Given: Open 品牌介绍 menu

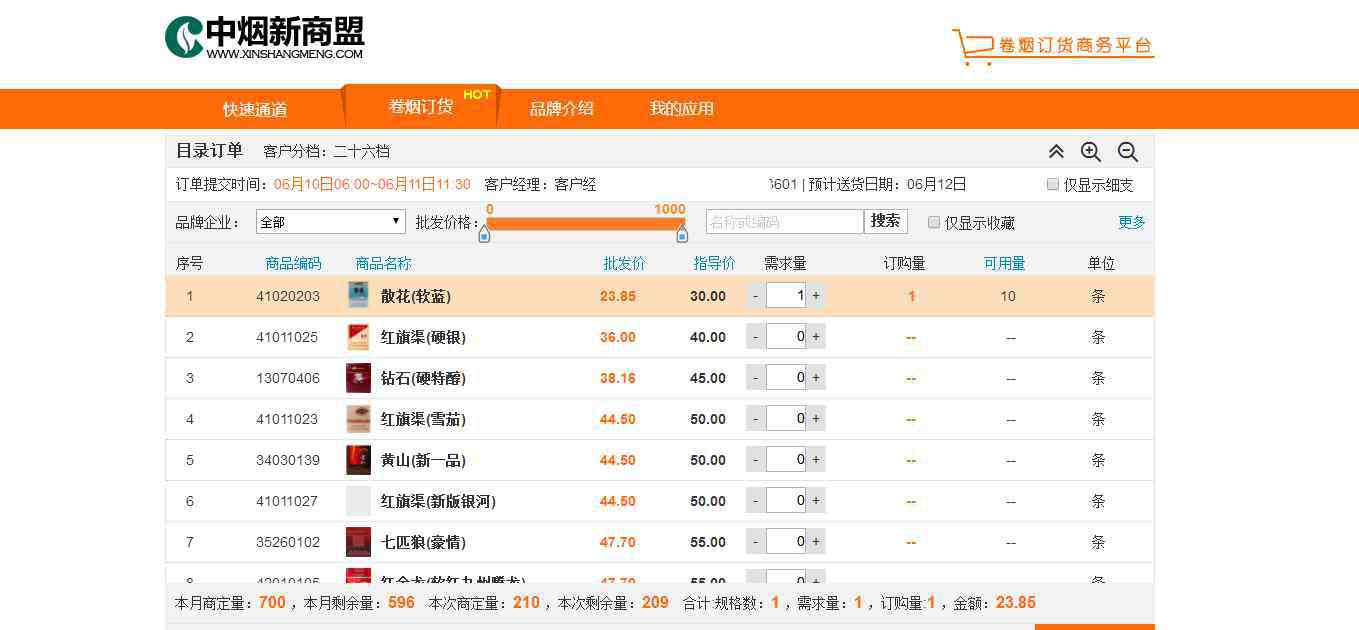Looking at the screenshot, I should tap(562, 108).
